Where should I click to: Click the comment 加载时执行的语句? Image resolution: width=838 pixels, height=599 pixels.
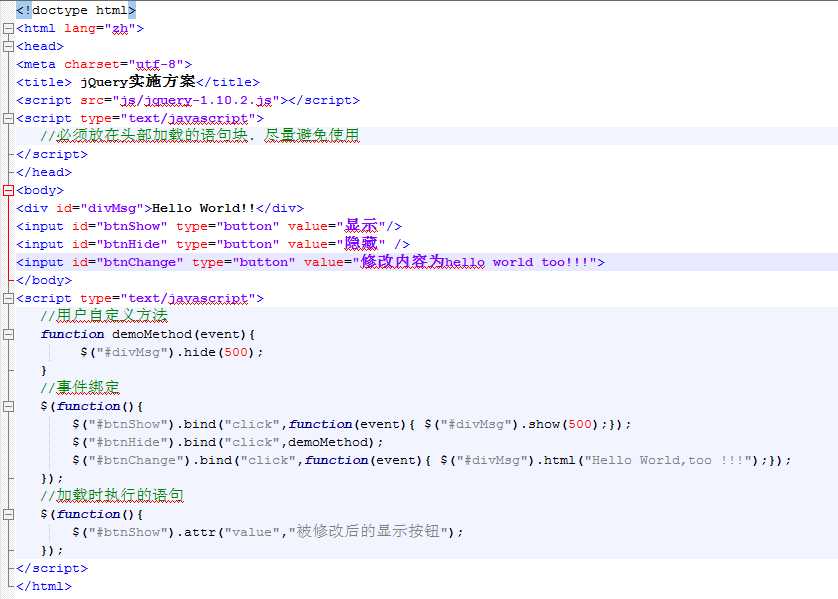112,495
